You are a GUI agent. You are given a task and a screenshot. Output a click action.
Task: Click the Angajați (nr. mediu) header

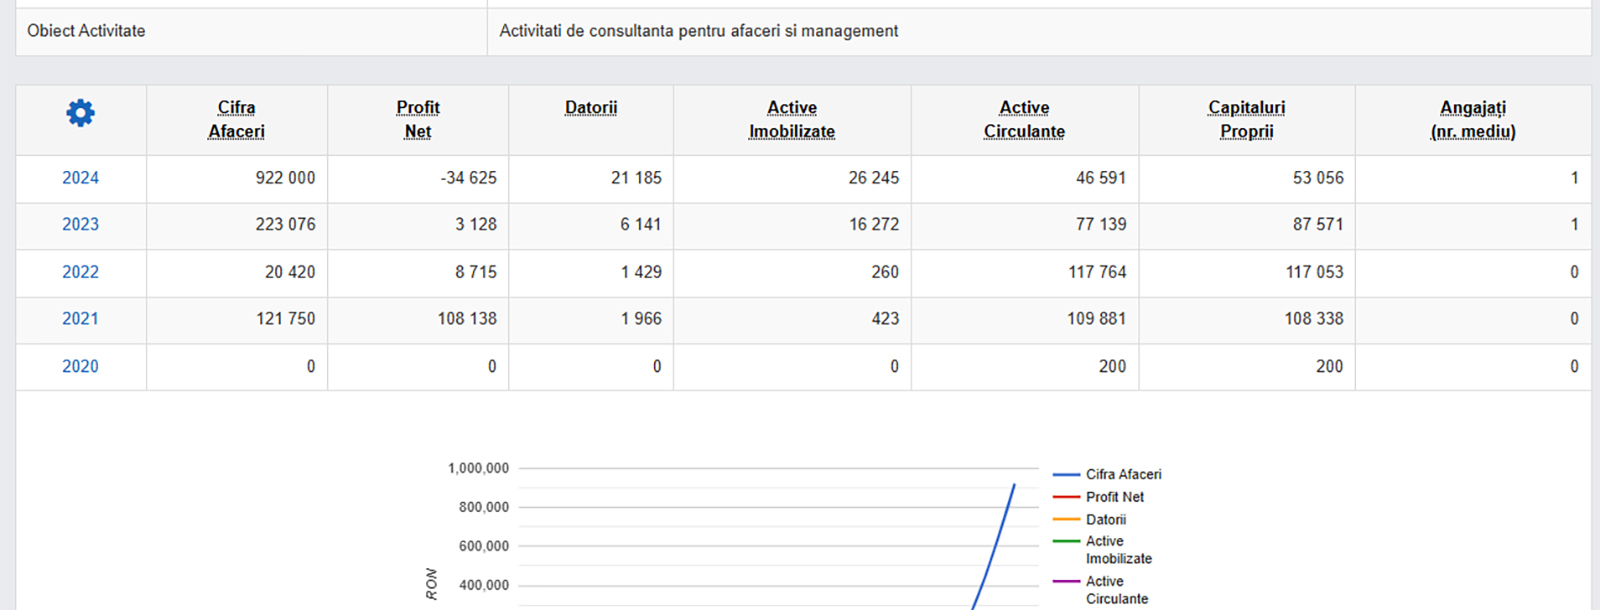[x=1472, y=119]
